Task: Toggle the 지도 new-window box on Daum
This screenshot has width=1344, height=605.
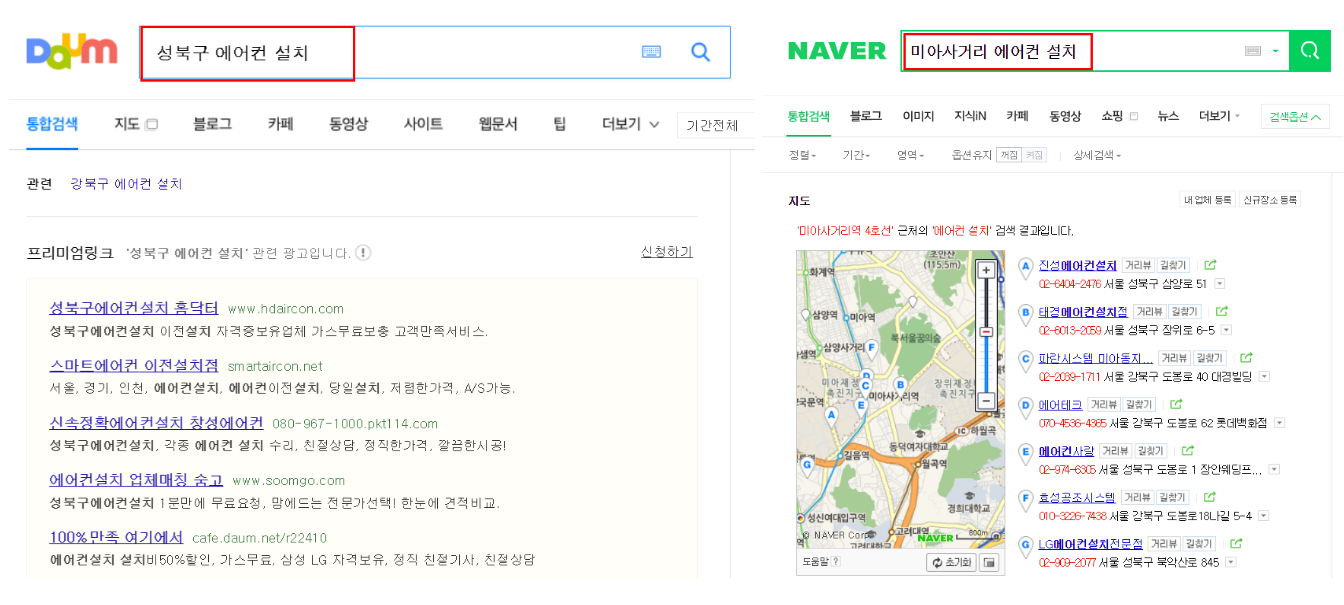Action: [151, 125]
